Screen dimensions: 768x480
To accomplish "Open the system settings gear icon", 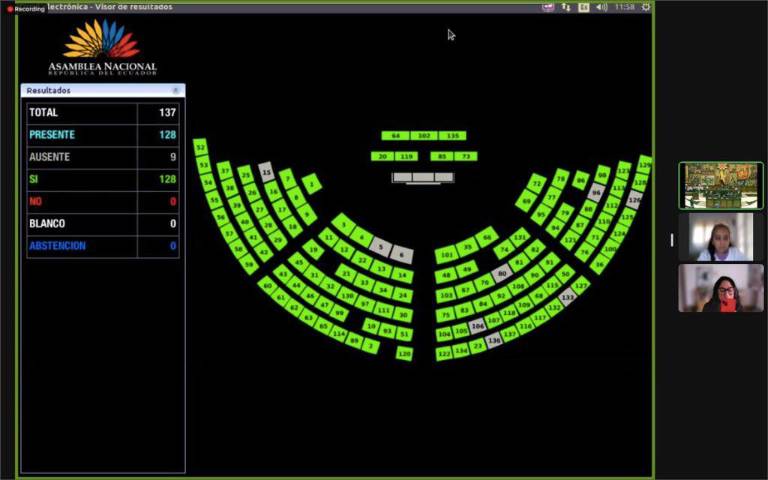I will point(646,7).
